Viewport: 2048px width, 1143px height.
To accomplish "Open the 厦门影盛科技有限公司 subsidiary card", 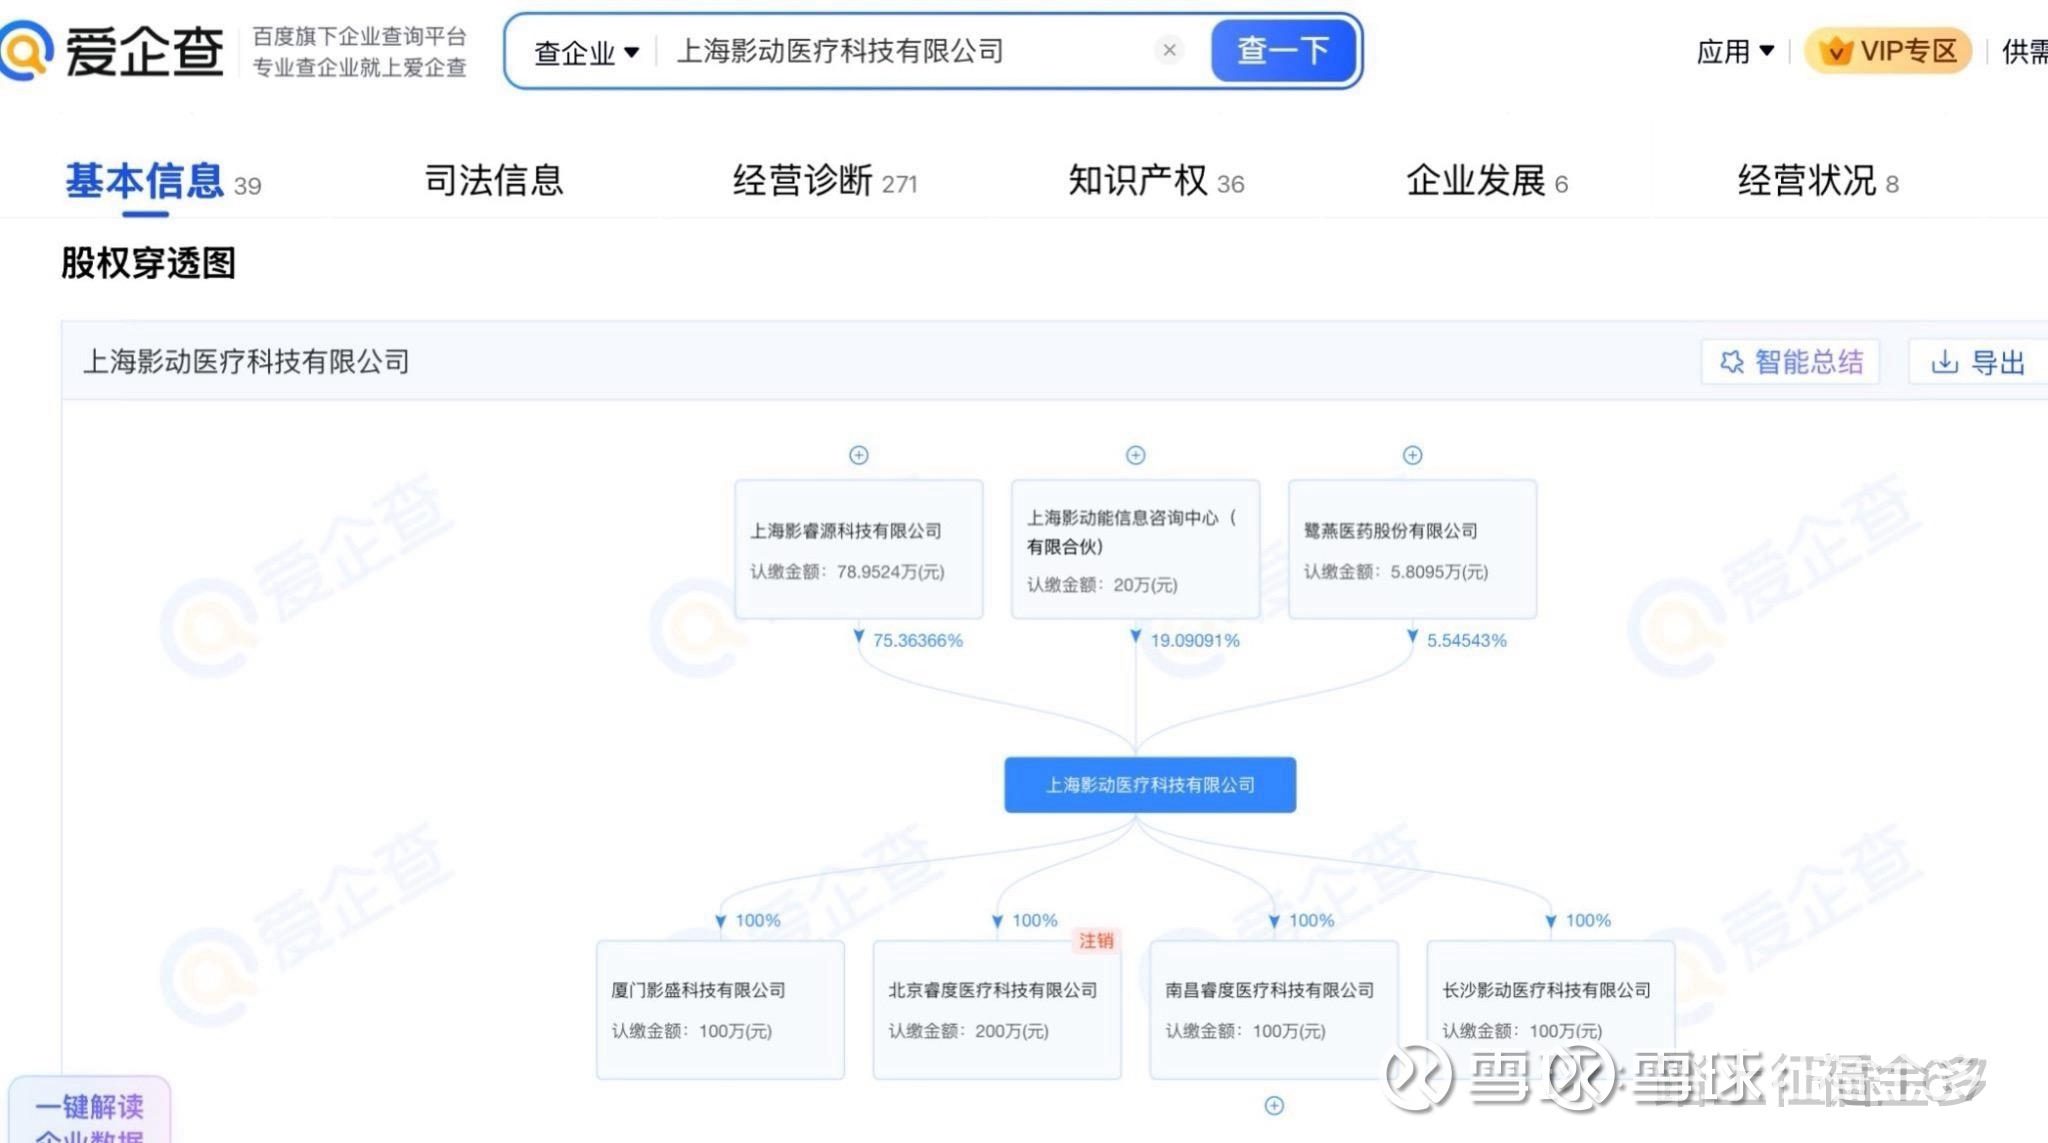I will (720, 1008).
